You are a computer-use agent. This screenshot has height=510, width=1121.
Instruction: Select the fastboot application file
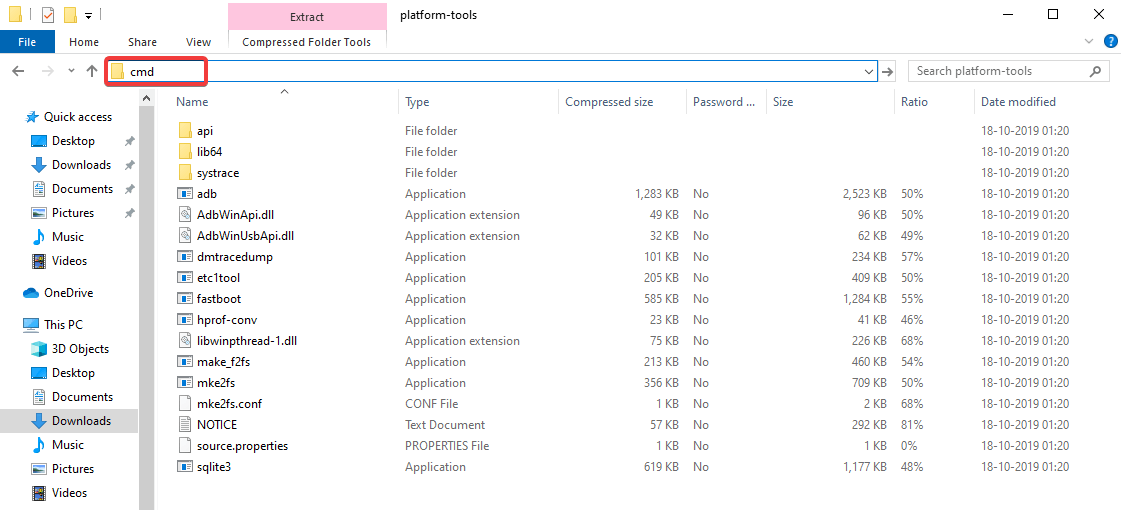(218, 299)
